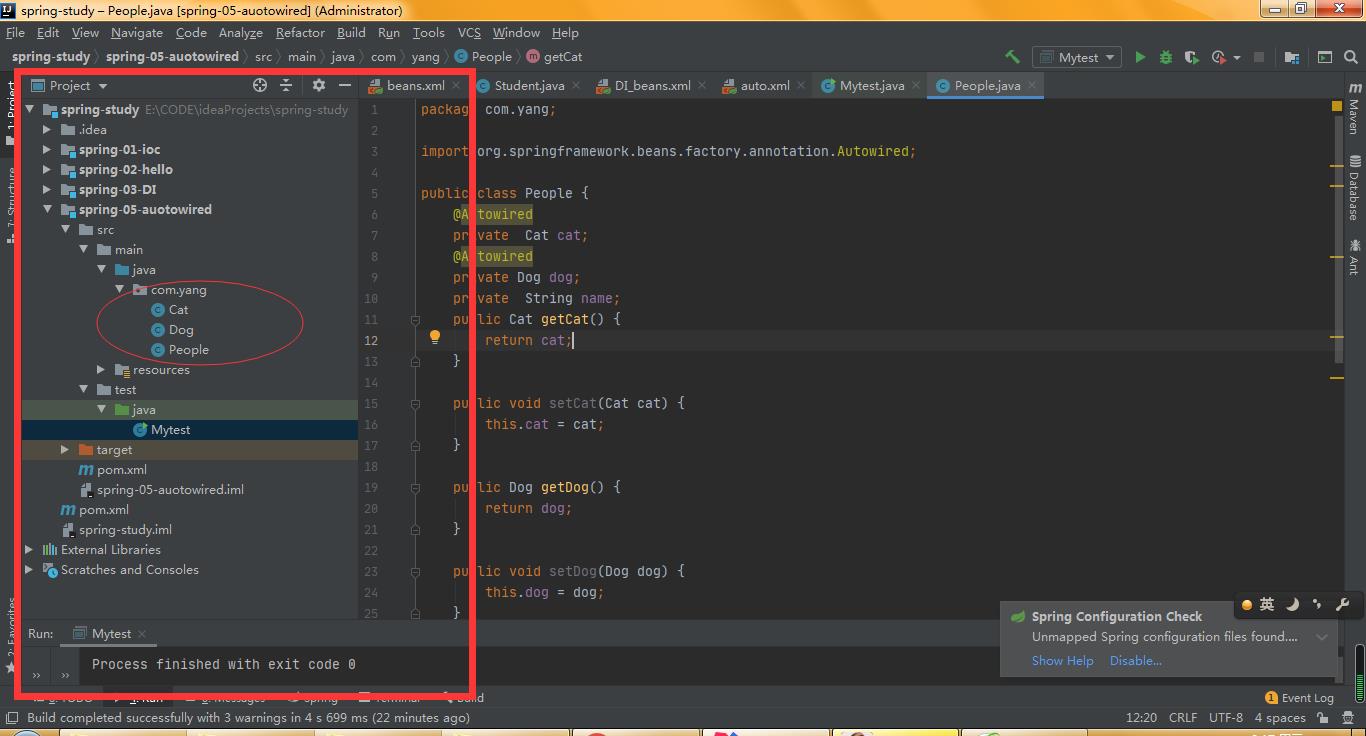Viewport: 1366px width, 736px height.
Task: Change the 4 spaces indent setting
Action: pyautogui.click(x=1280, y=717)
